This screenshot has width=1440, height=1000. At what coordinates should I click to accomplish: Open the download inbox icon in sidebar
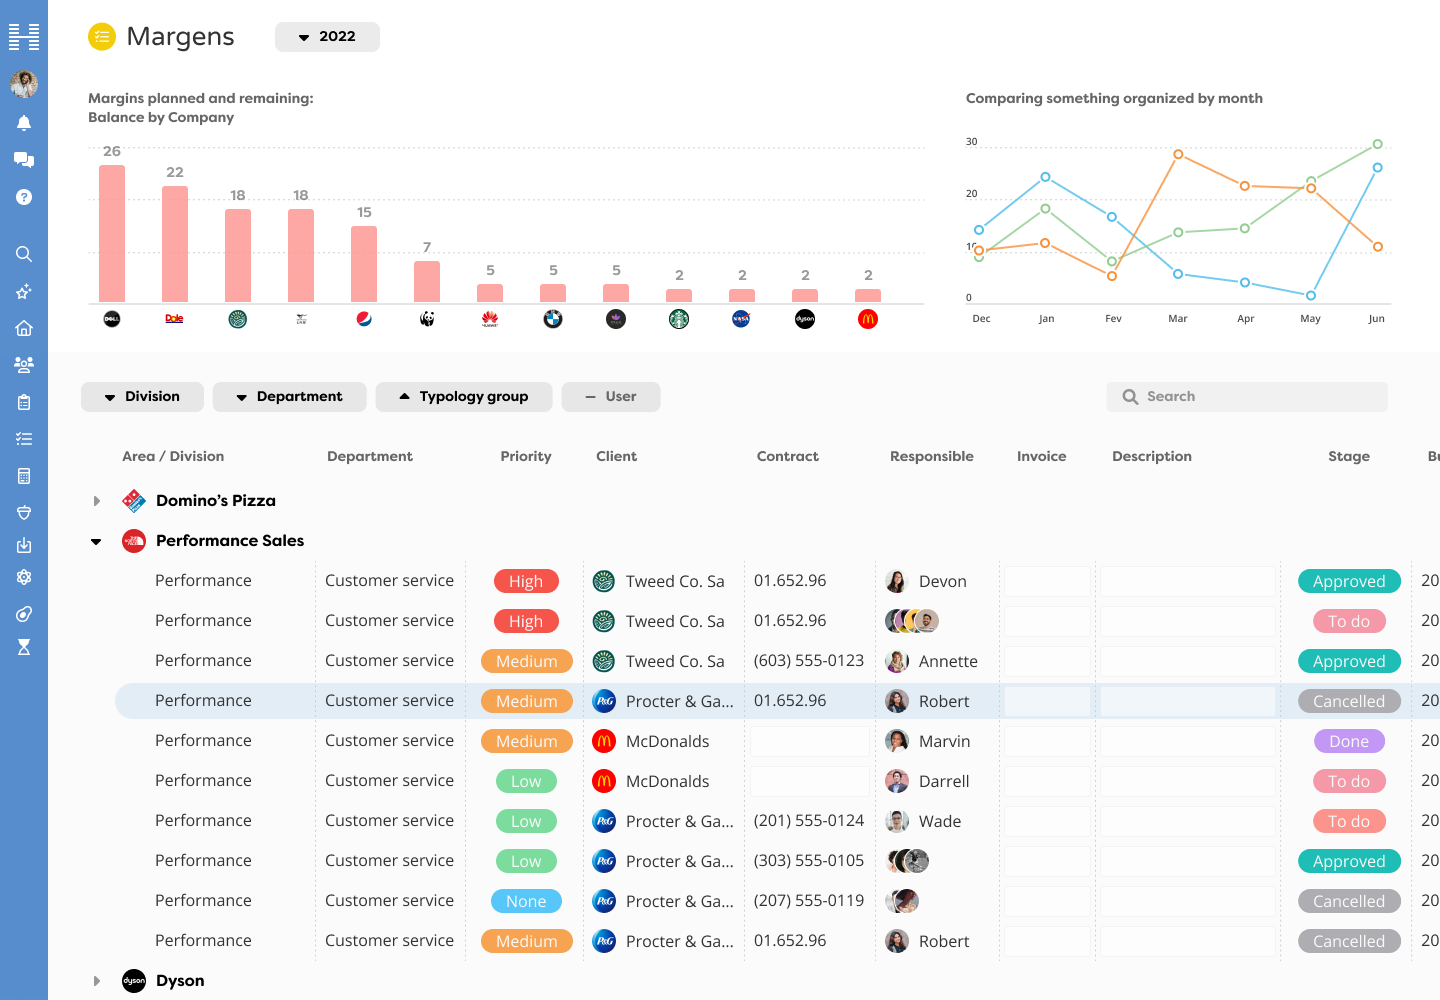[24, 545]
